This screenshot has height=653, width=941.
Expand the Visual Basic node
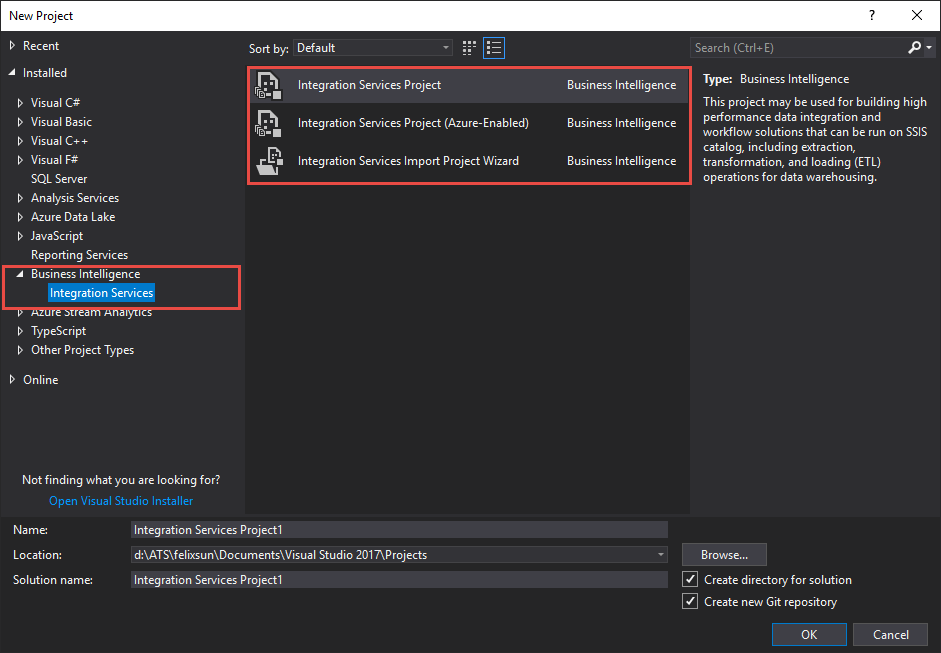tap(20, 122)
